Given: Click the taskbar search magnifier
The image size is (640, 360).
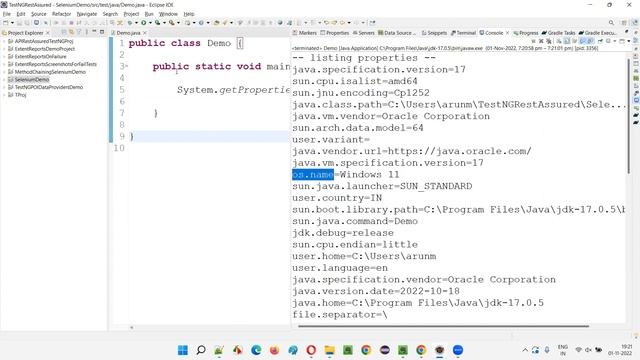Looking at the screenshot, I should (x=201, y=350).
